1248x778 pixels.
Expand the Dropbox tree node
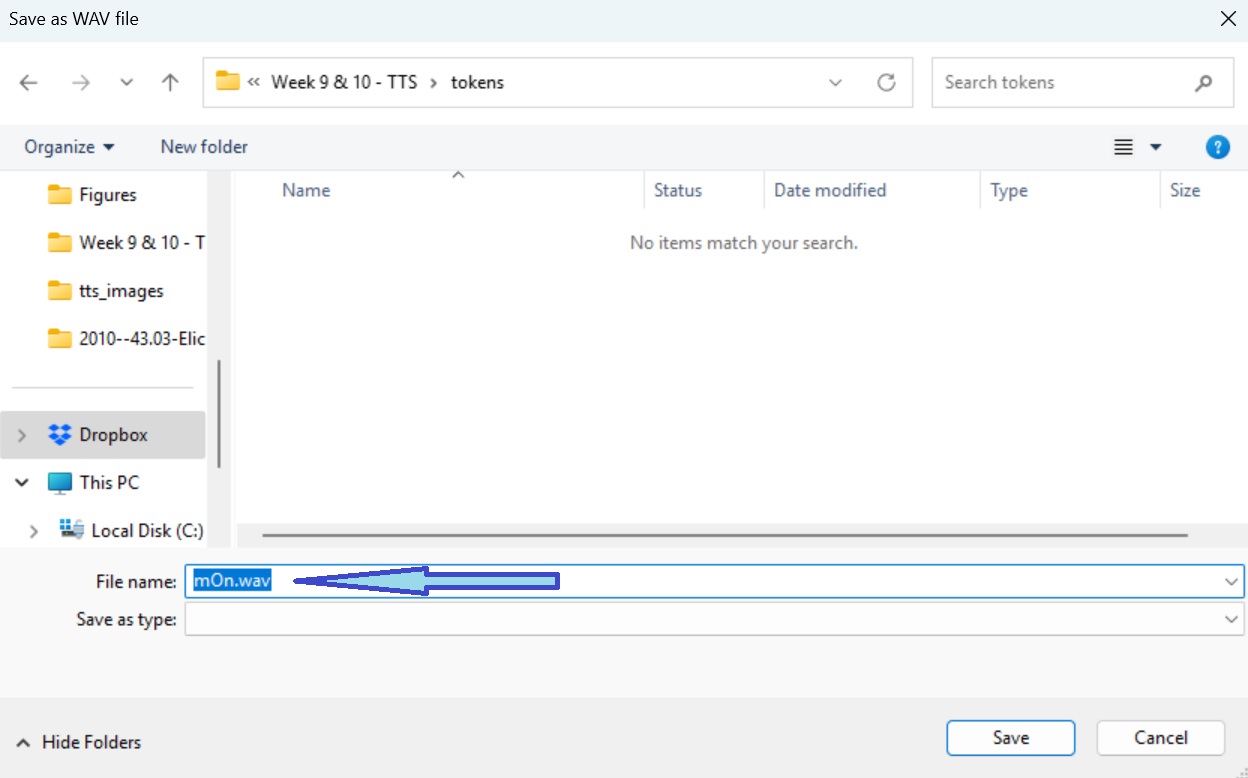click(22, 435)
